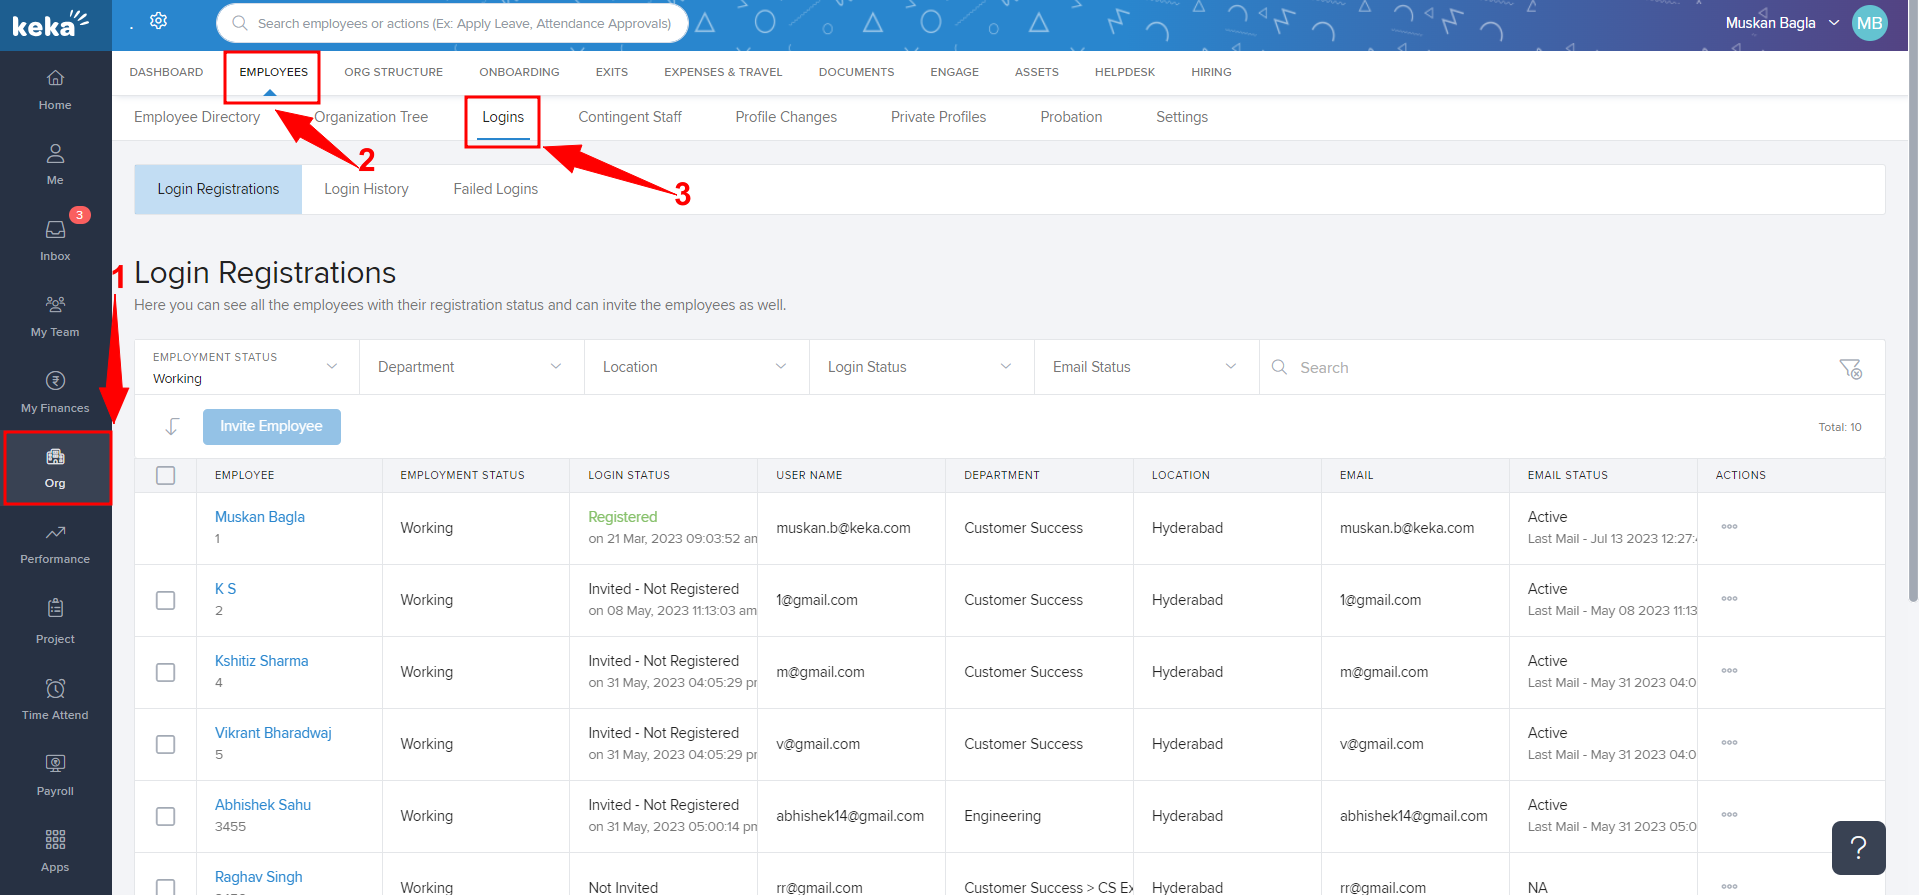Open actions menu for Muskan Bagla row
The width and height of the screenshot is (1919, 895).
pyautogui.click(x=1729, y=527)
